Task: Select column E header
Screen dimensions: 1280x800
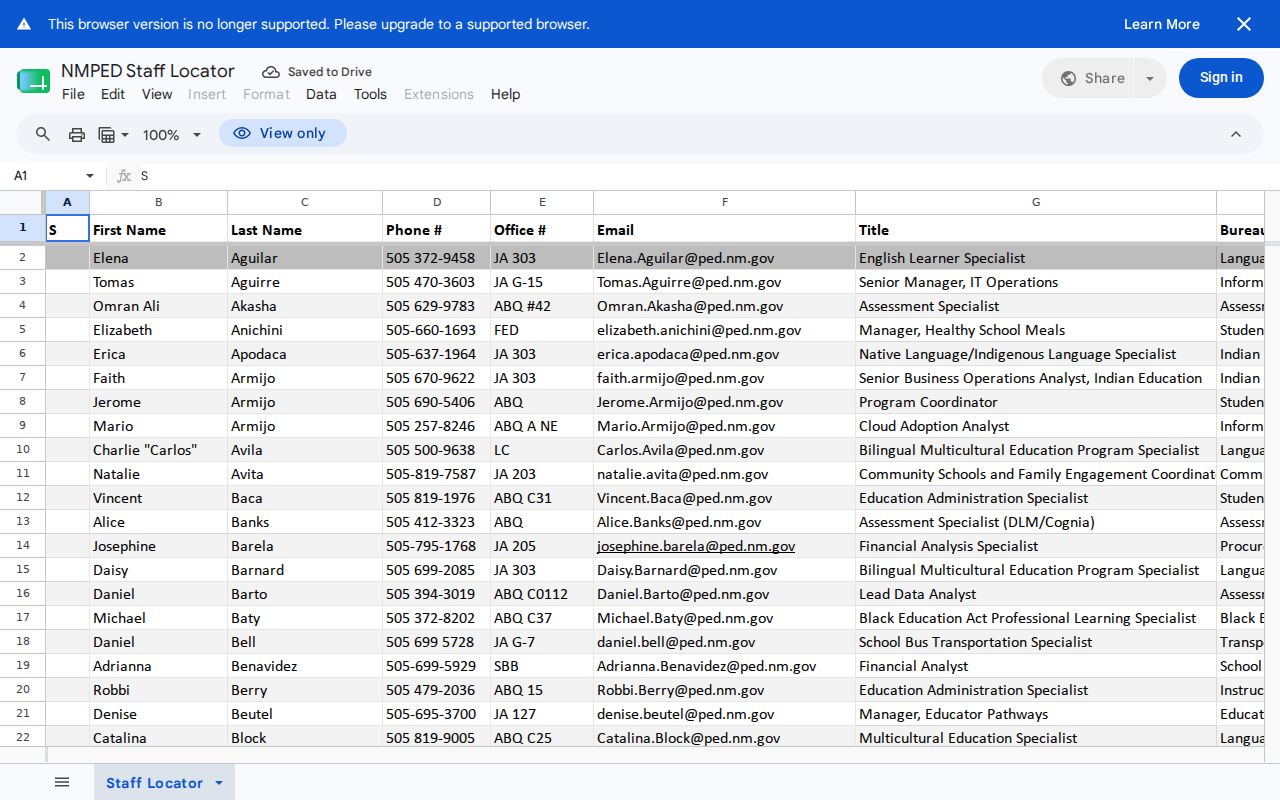Action: pyautogui.click(x=542, y=202)
